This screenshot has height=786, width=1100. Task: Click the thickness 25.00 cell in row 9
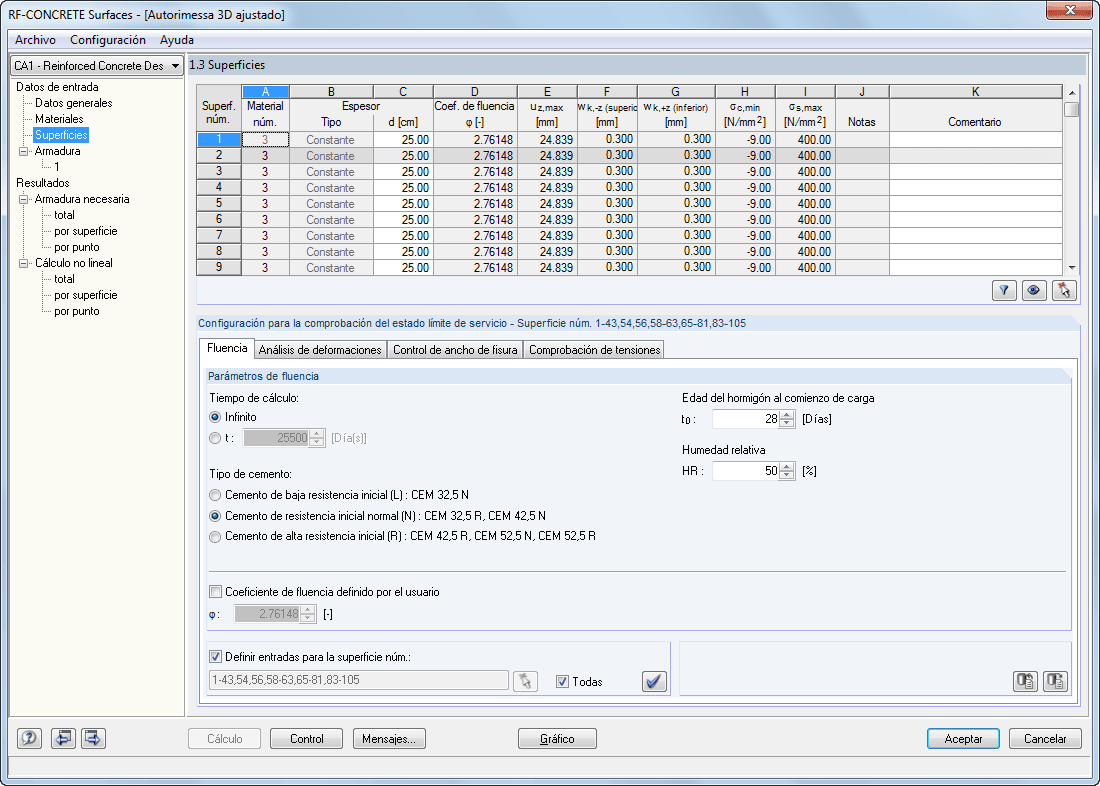coord(403,267)
